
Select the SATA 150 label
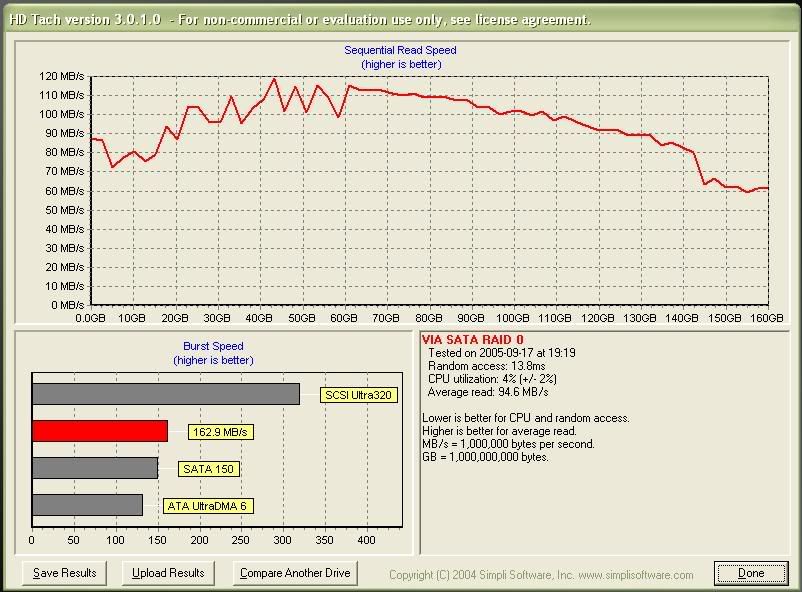(x=209, y=469)
